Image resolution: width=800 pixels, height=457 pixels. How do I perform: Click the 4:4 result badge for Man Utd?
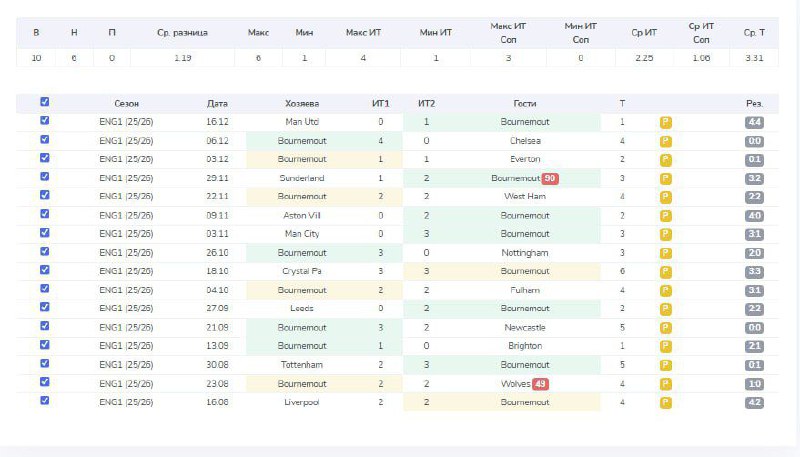point(754,122)
